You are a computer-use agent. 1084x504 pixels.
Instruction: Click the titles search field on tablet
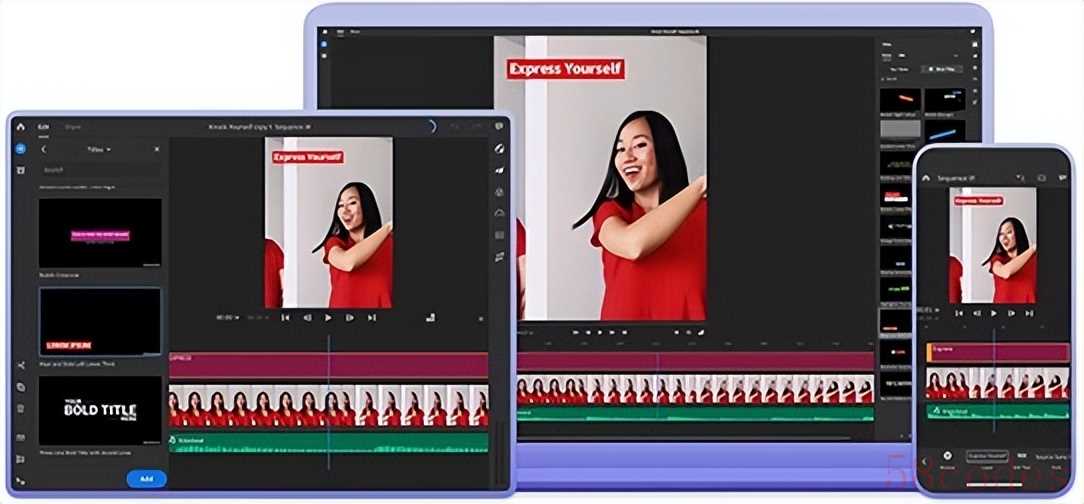coord(99,170)
